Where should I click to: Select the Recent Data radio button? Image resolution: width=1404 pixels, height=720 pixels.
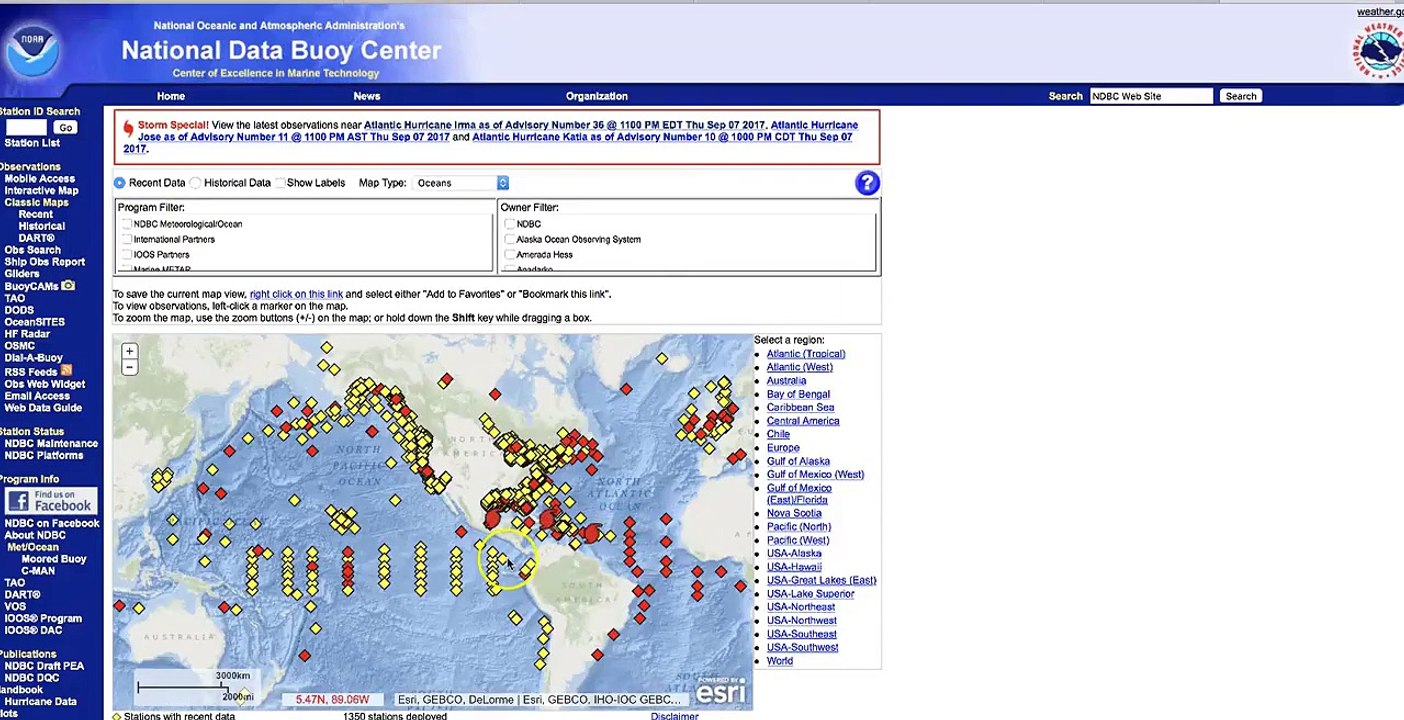(x=120, y=183)
